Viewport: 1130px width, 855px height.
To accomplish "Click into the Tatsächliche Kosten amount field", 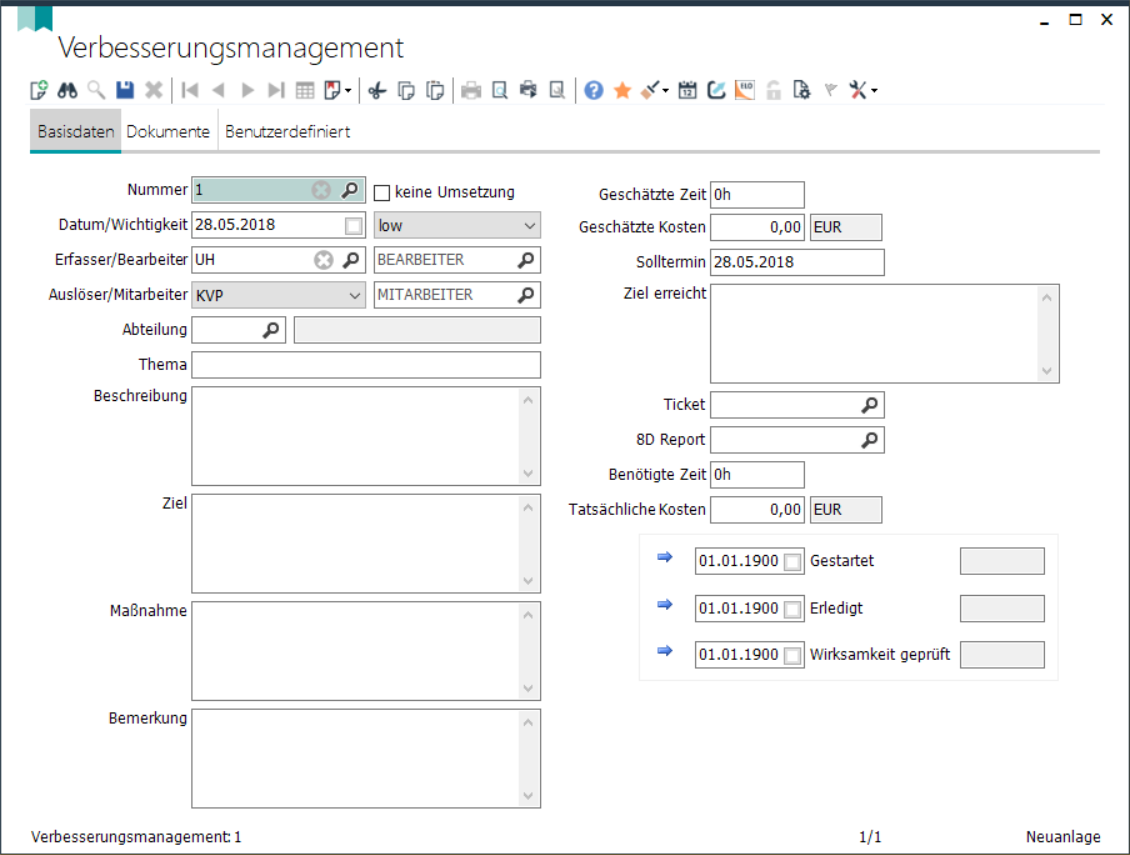I will click(757, 510).
